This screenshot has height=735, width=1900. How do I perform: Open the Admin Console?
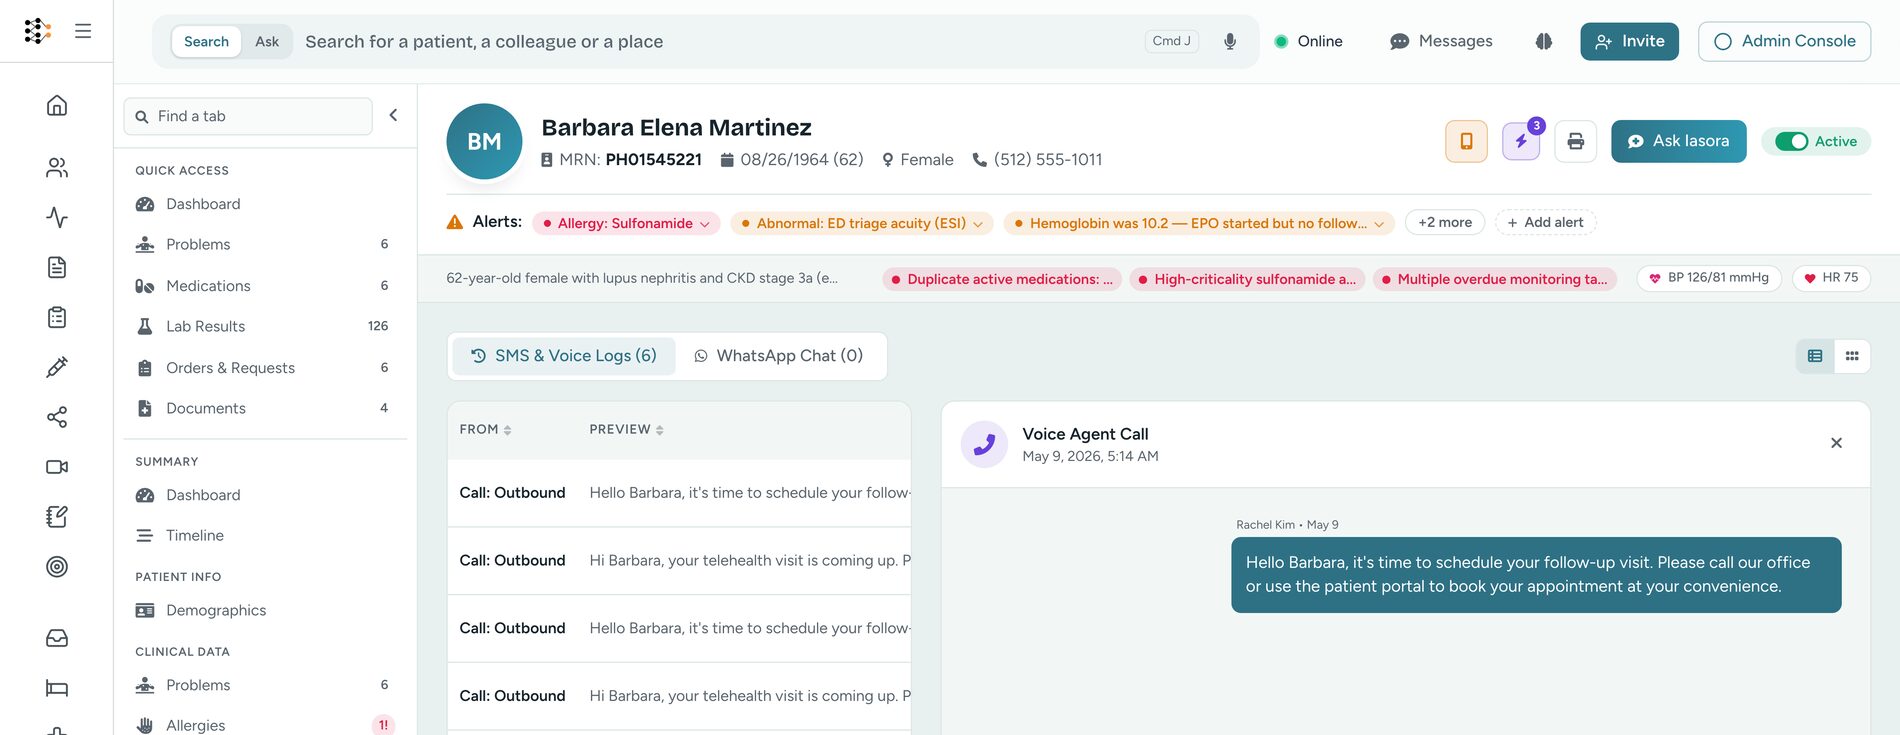click(1784, 41)
